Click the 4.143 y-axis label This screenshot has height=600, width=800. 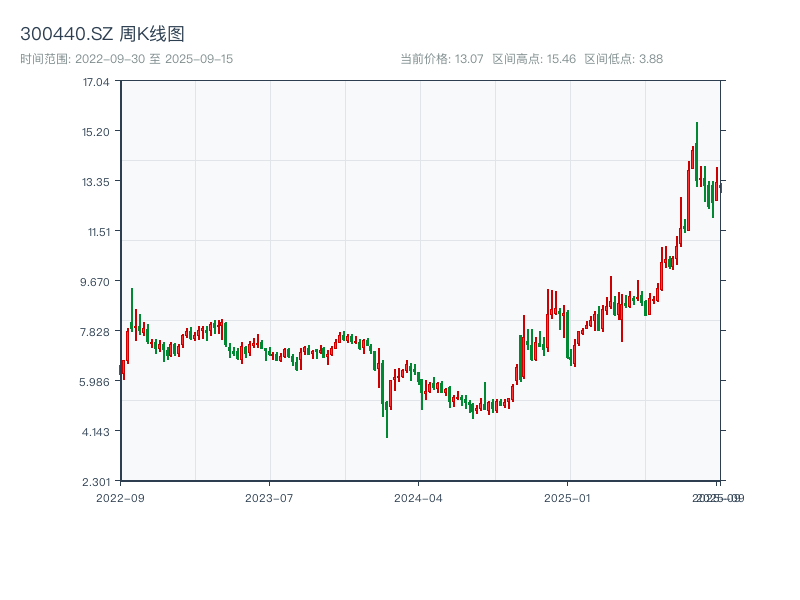pos(96,432)
